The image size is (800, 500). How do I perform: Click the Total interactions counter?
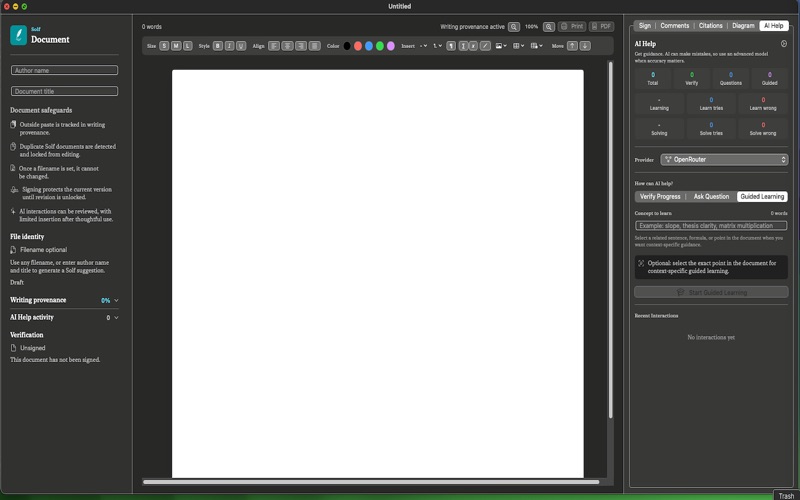(x=653, y=79)
